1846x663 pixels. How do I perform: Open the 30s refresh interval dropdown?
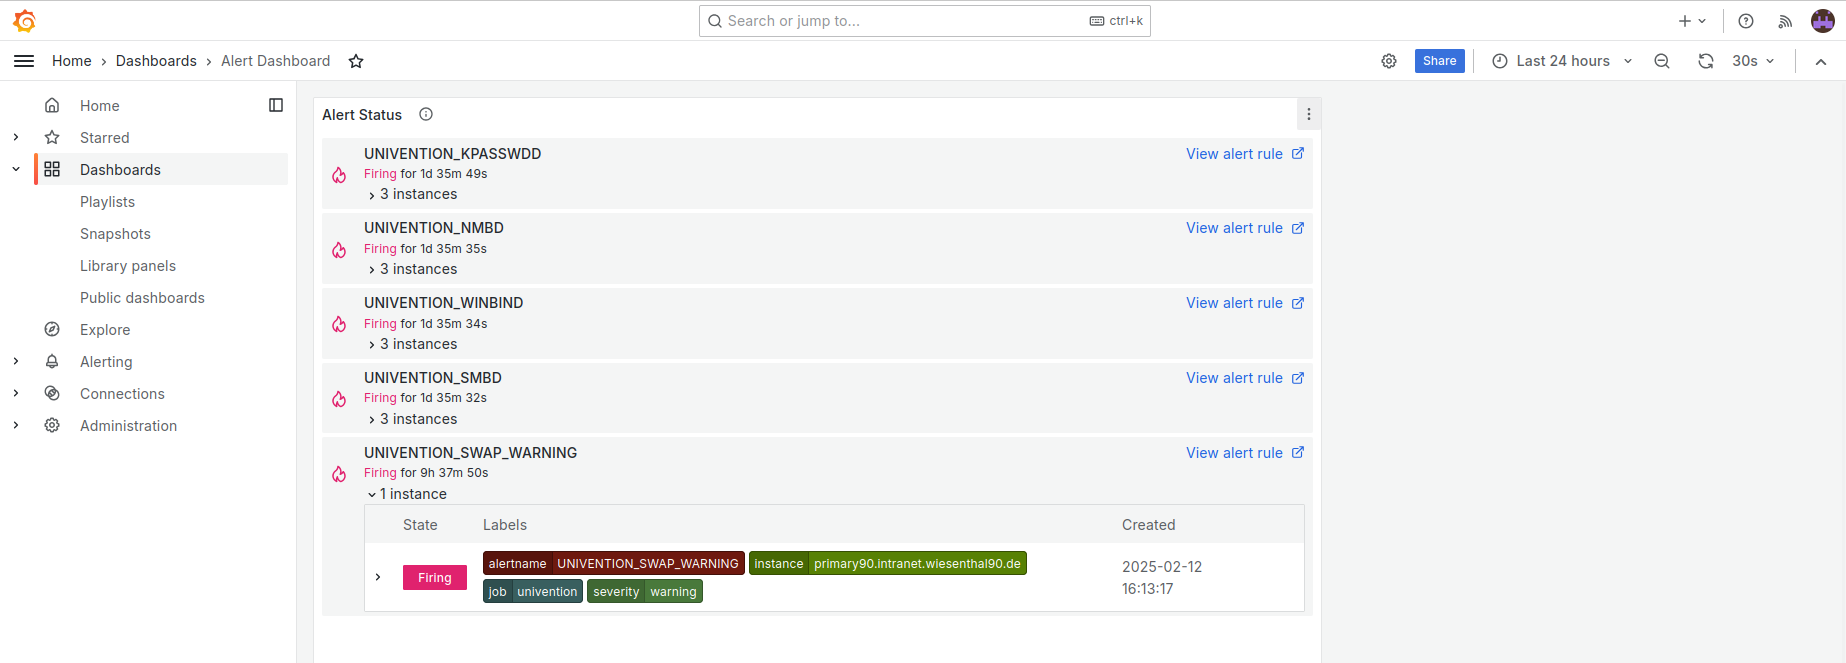point(1753,61)
